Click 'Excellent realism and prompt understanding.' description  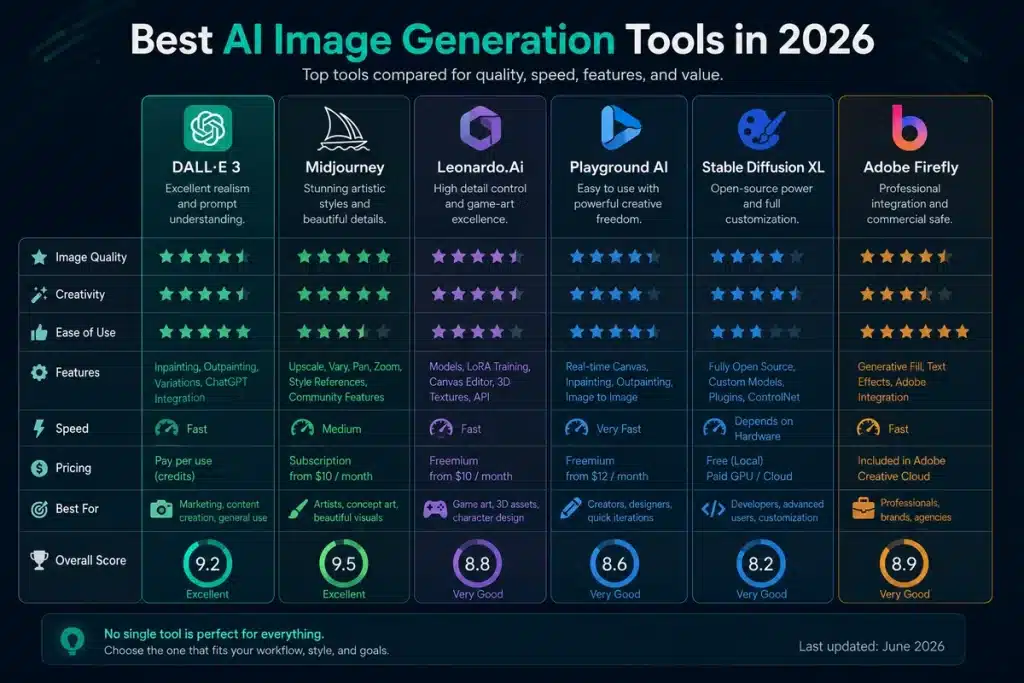point(206,204)
